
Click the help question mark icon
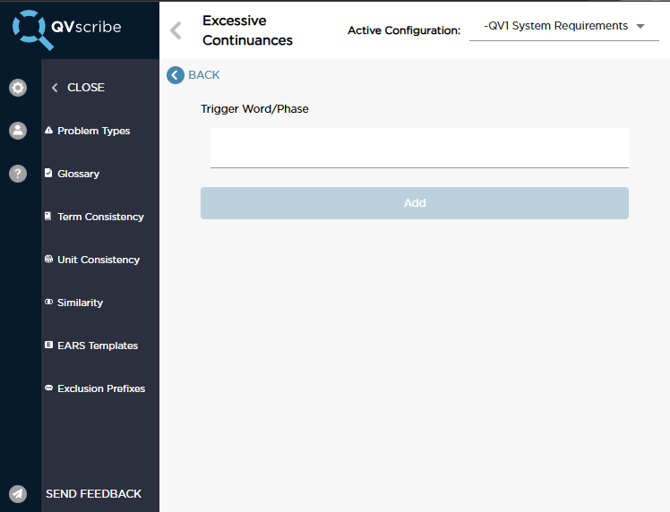coord(18,174)
